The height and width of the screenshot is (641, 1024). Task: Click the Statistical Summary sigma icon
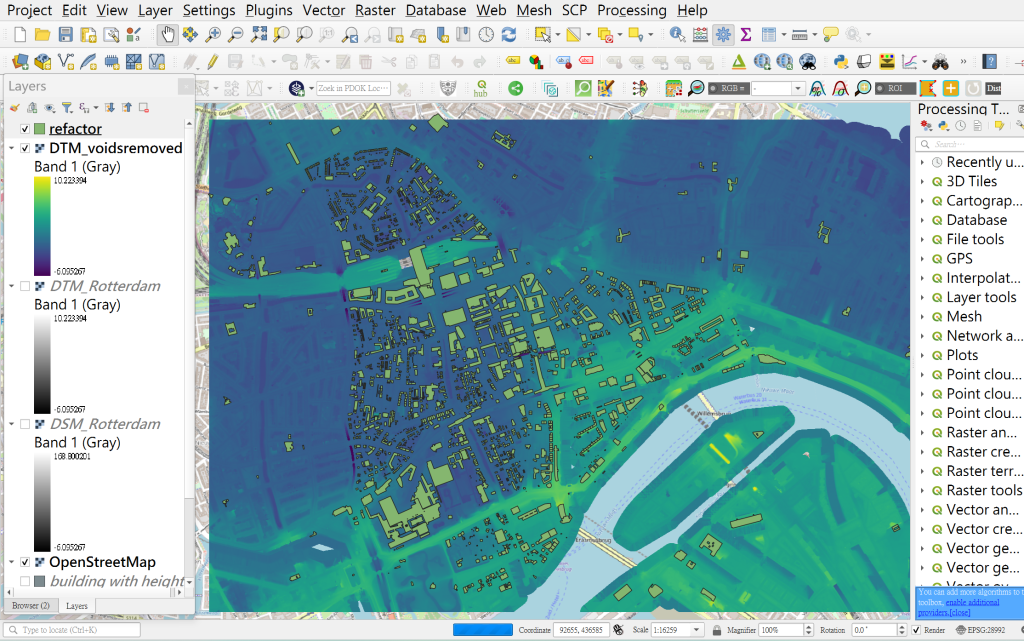pos(746,35)
